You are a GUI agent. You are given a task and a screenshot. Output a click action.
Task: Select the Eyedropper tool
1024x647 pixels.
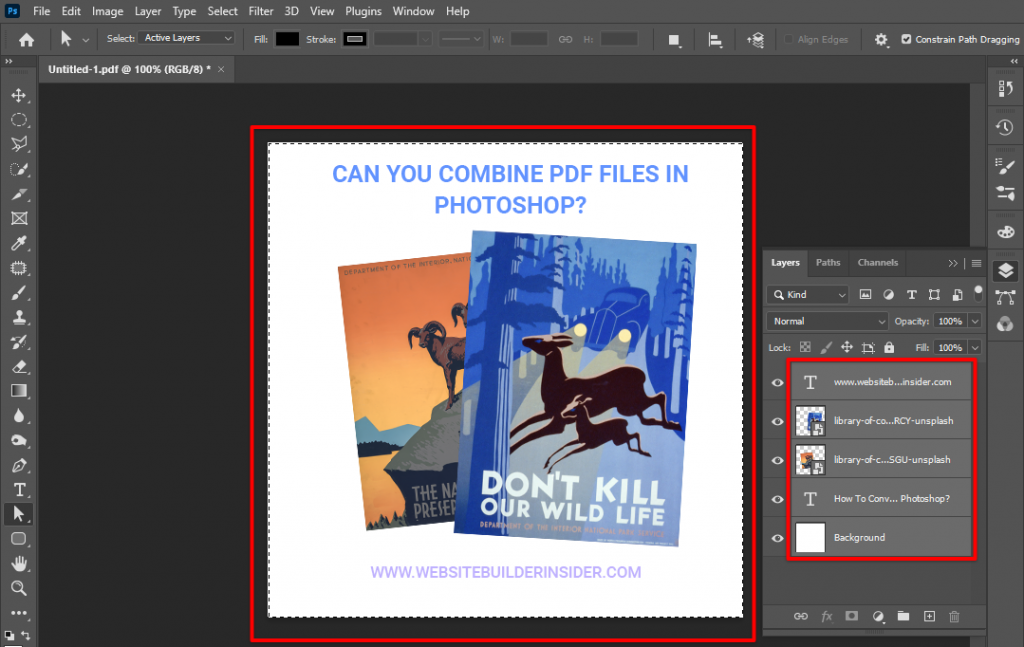(18, 244)
